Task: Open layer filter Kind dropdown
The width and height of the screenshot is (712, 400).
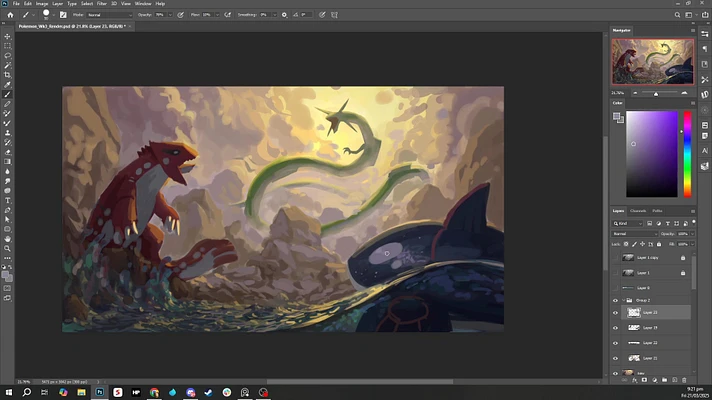Action: [628, 223]
